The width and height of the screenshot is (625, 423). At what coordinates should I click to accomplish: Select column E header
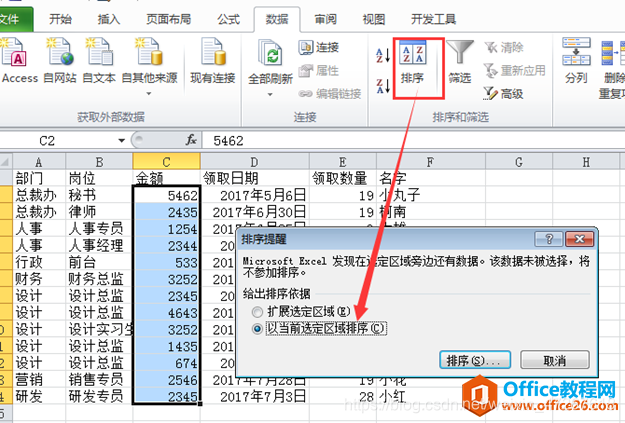(343, 162)
